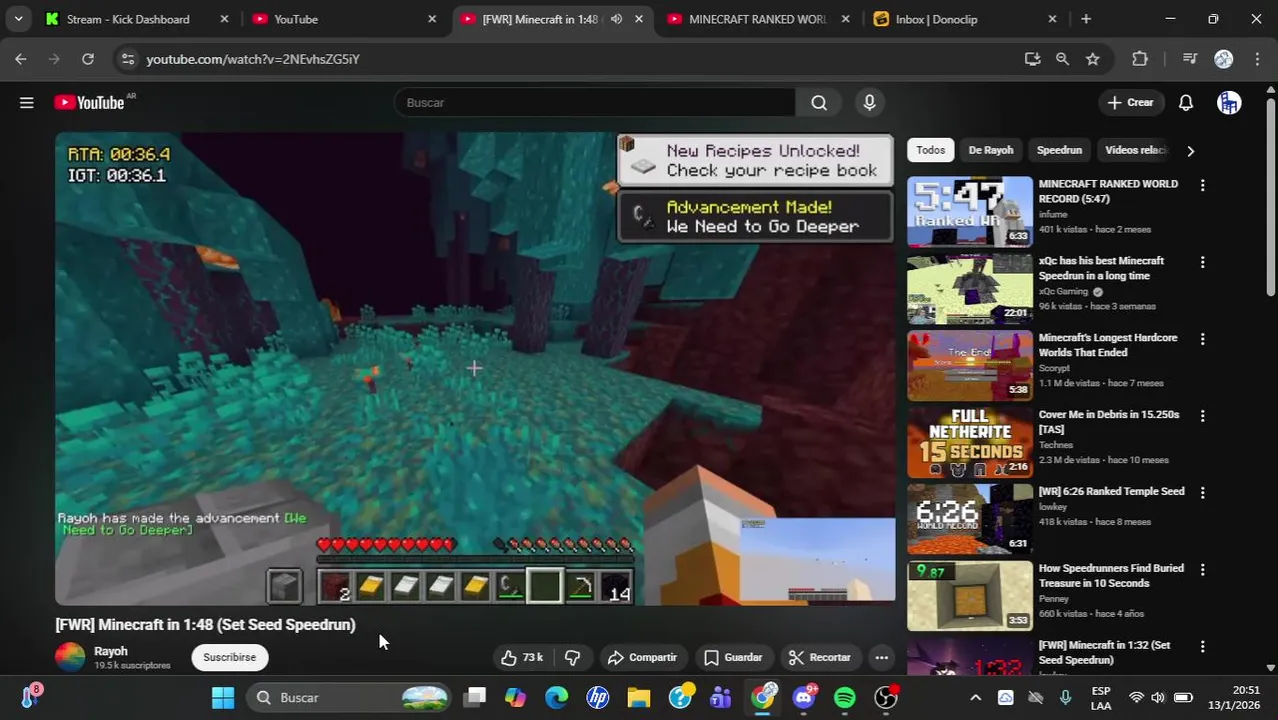
Task: Open options menu for the xQc Minecraft video
Action: pos(1202,262)
